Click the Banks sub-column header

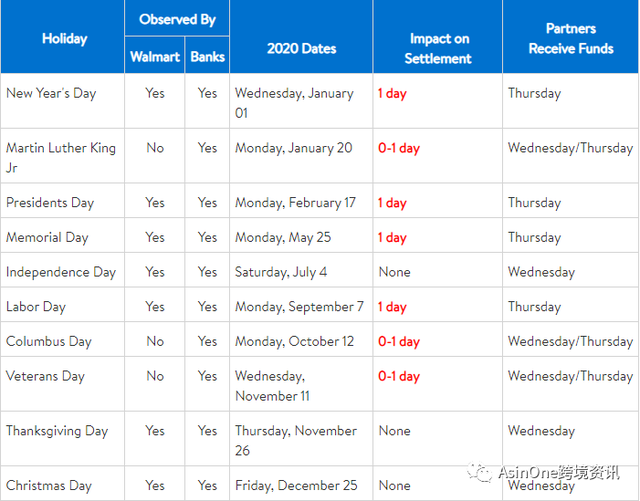207,57
